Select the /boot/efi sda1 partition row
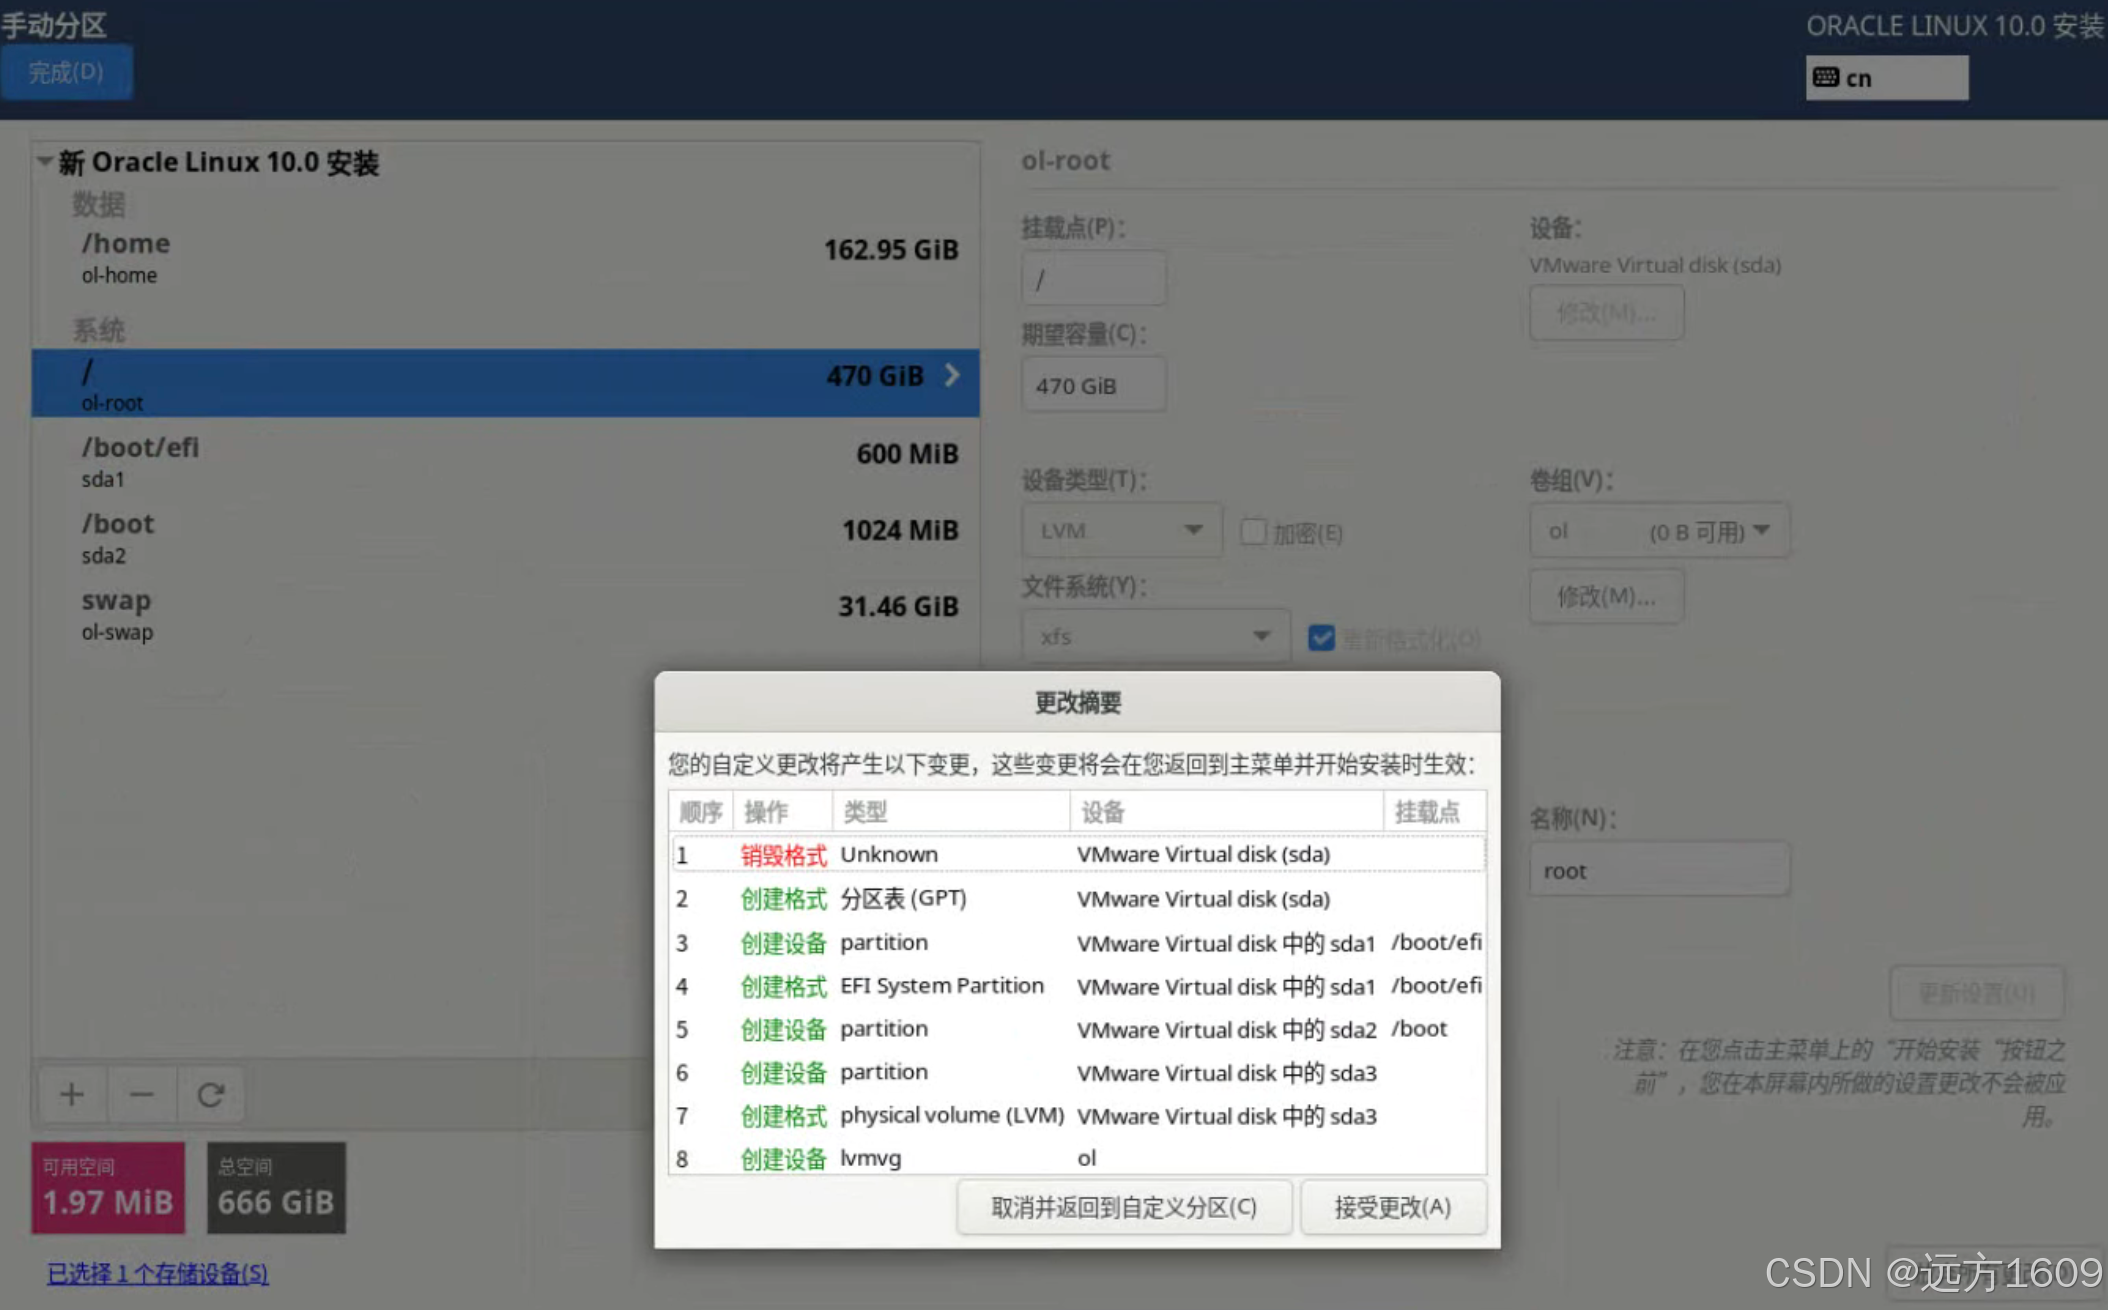2108x1310 pixels. [x=505, y=461]
